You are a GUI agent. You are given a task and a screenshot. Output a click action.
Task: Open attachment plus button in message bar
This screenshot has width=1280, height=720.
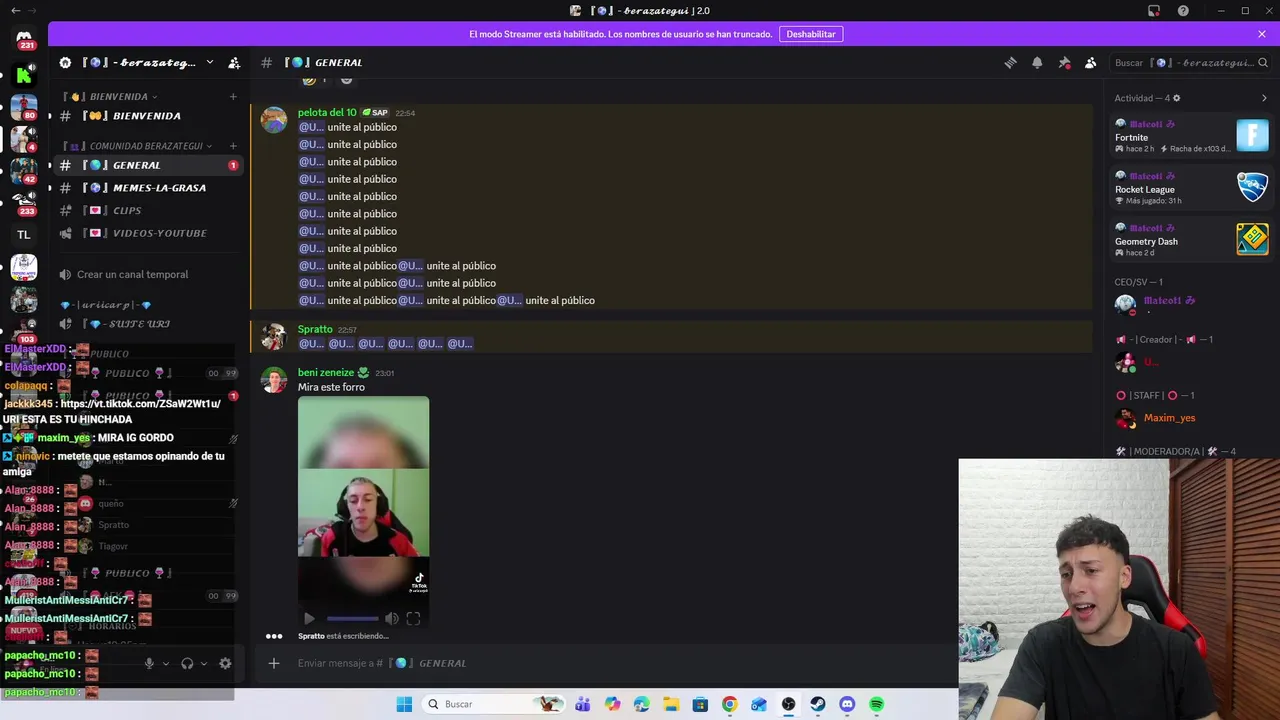click(x=273, y=663)
